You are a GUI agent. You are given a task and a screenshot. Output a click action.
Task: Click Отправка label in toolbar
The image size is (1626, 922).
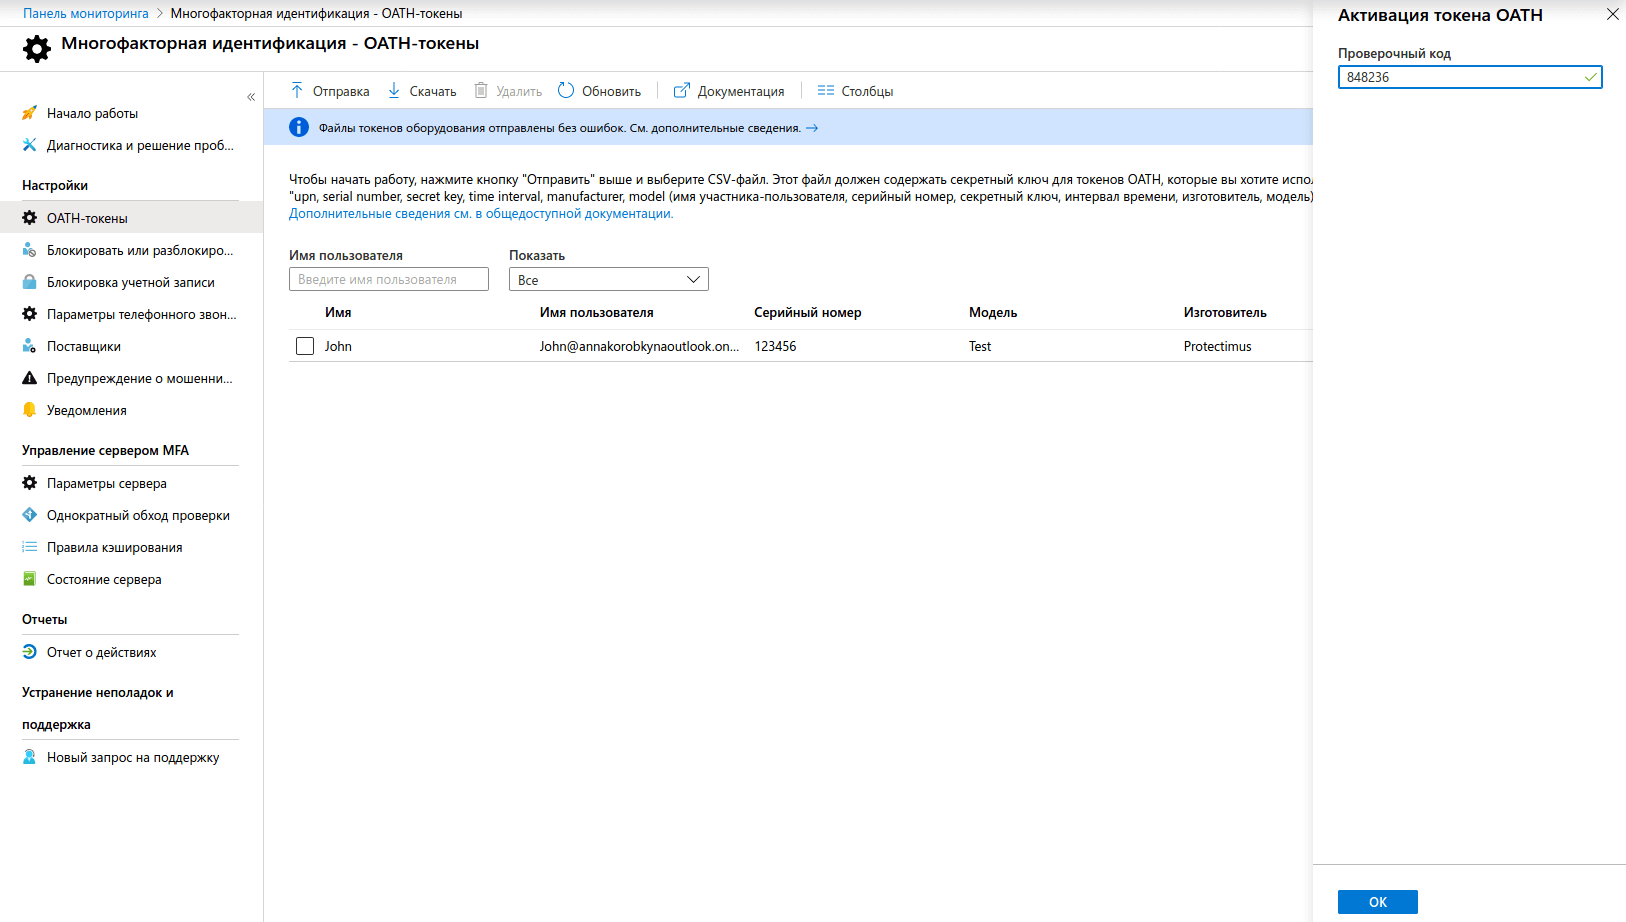(341, 91)
